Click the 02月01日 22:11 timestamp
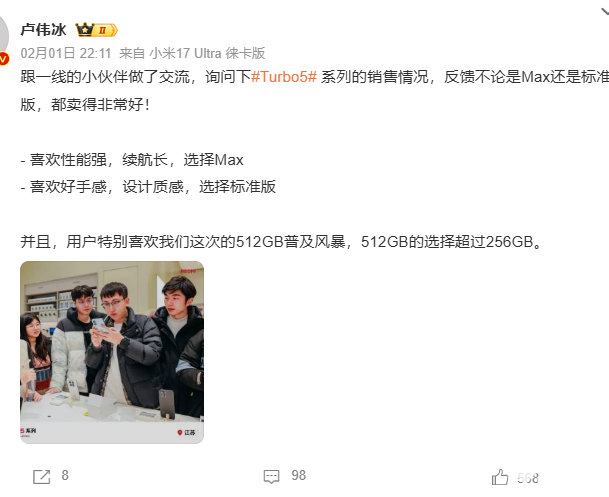The height and width of the screenshot is (497, 609). [x=66, y=53]
